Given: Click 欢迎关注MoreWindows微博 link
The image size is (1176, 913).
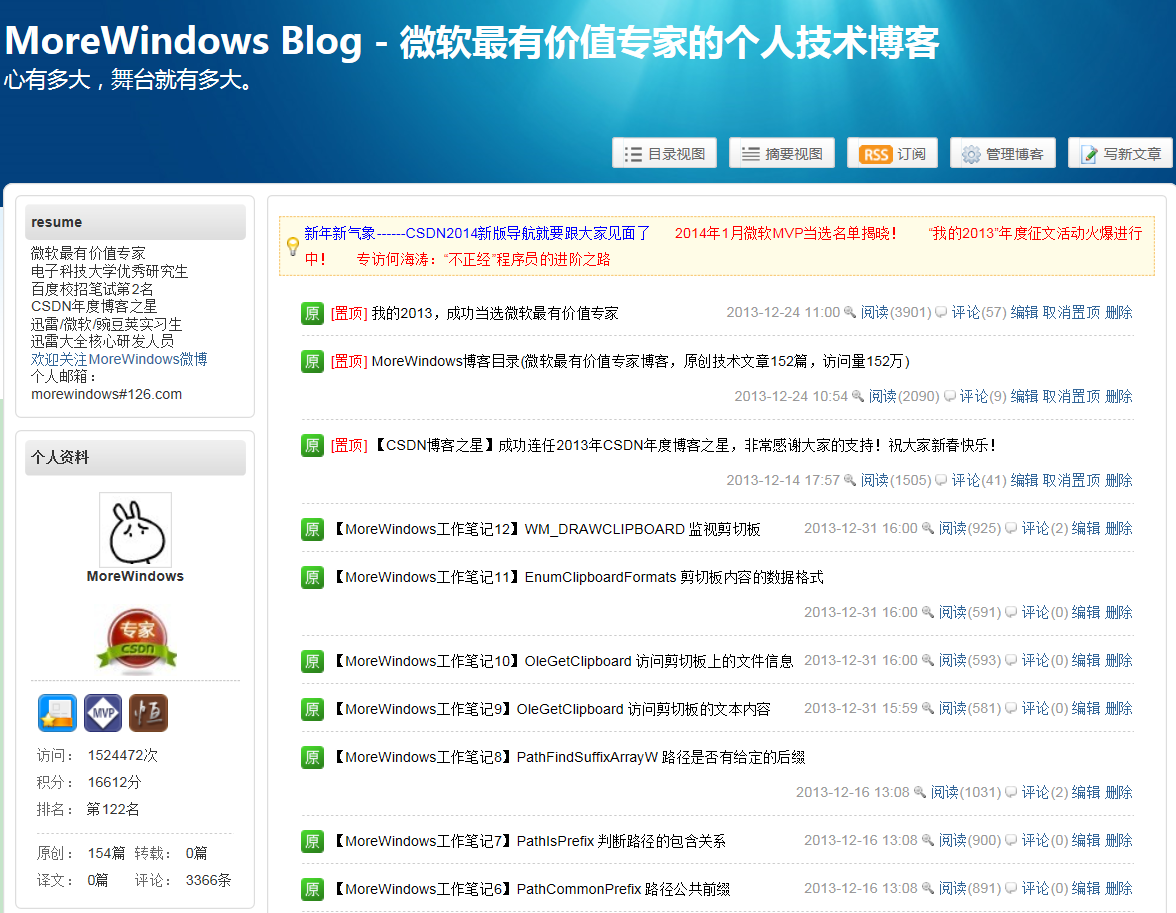Looking at the screenshot, I should [x=118, y=359].
